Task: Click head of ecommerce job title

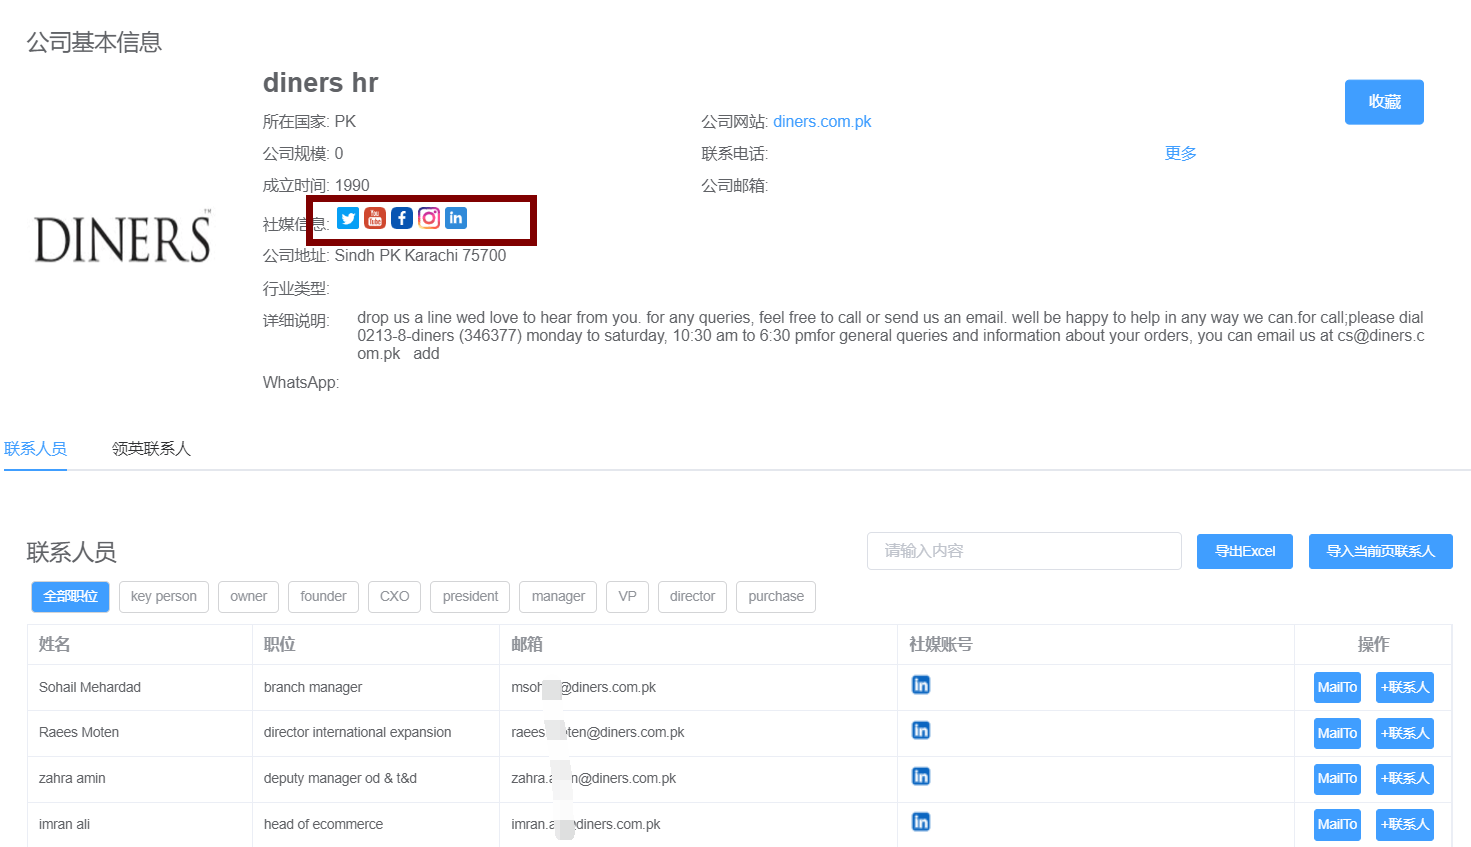Action: [x=323, y=824]
